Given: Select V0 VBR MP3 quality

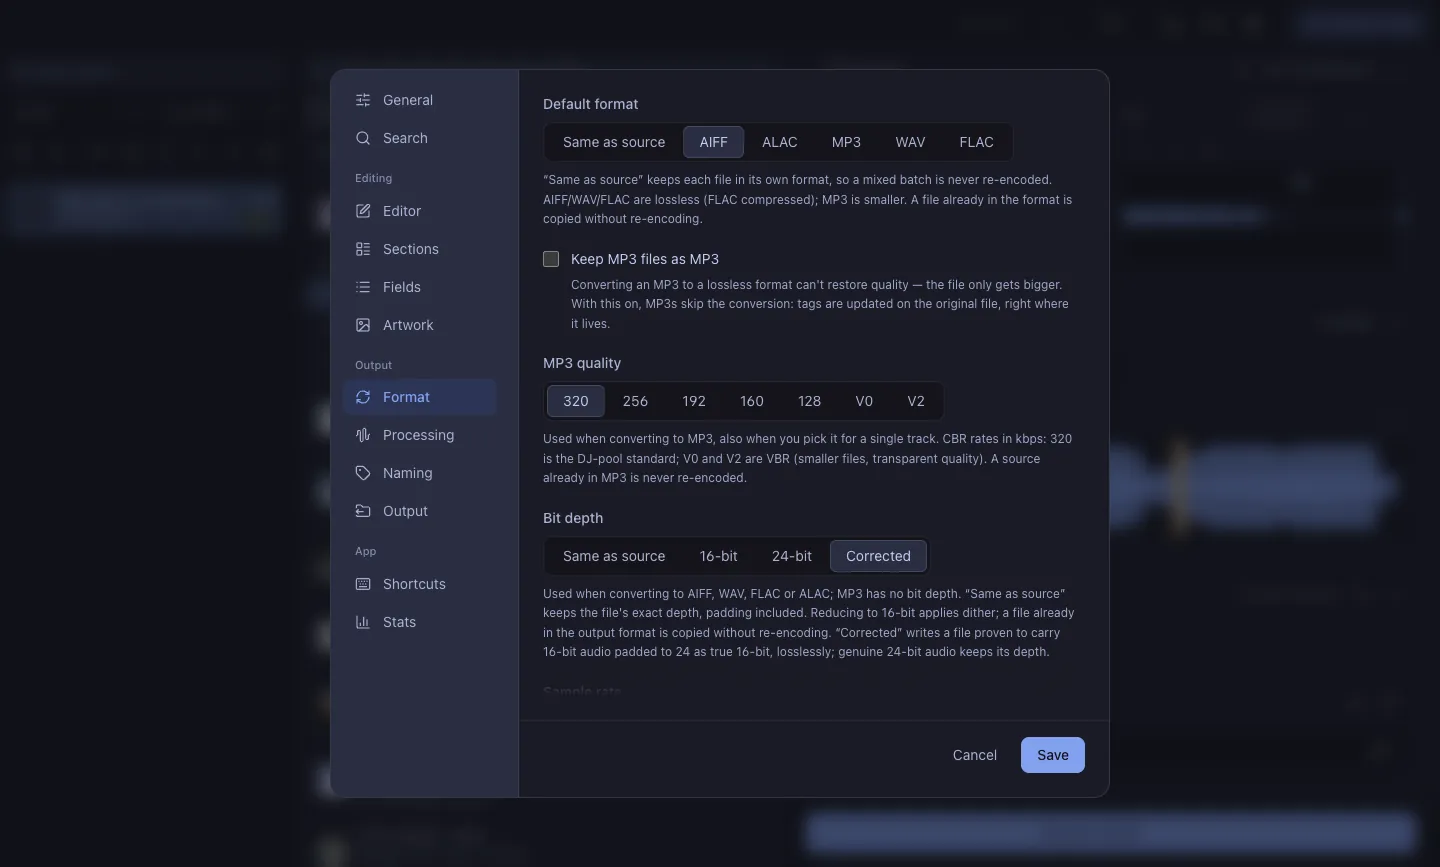Looking at the screenshot, I should (x=864, y=401).
